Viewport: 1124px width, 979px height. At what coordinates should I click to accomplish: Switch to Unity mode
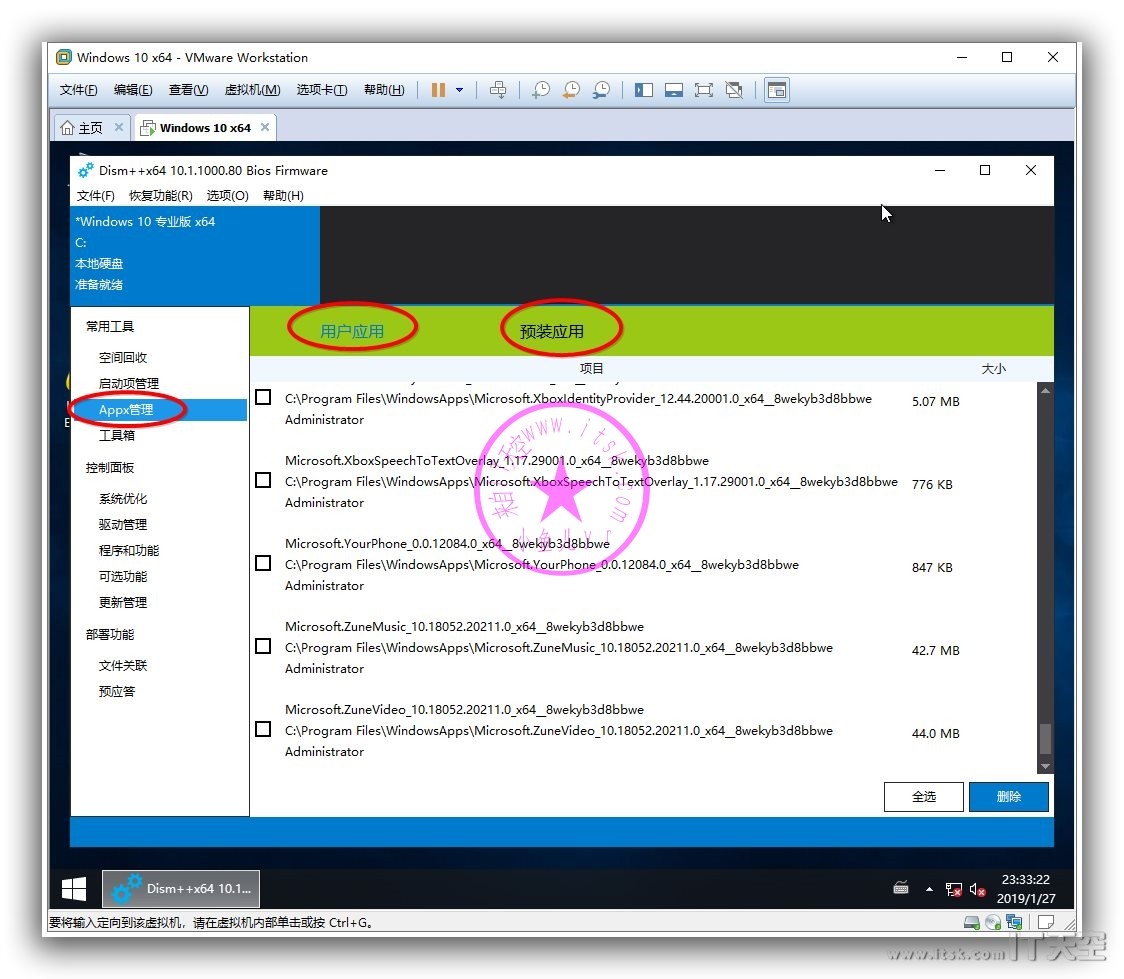(x=734, y=90)
